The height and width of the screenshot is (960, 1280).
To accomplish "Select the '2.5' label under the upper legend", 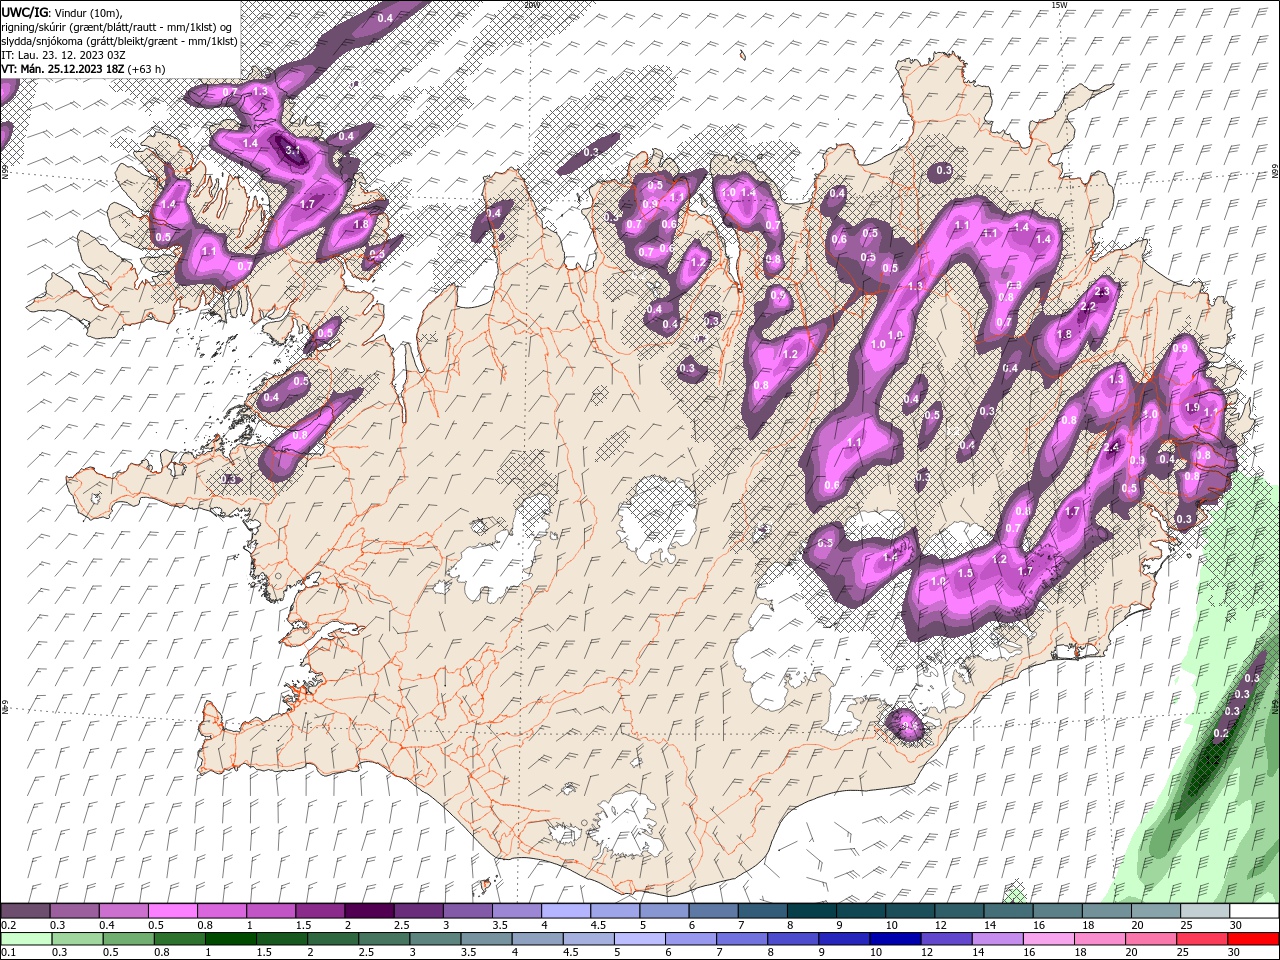I will [x=401, y=925].
